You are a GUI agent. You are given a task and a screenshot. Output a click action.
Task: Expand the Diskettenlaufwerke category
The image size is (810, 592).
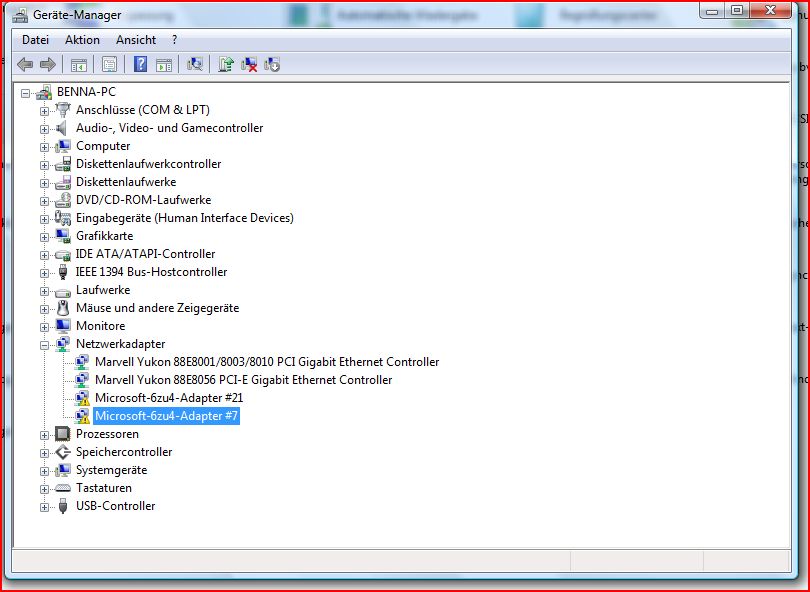click(x=44, y=183)
